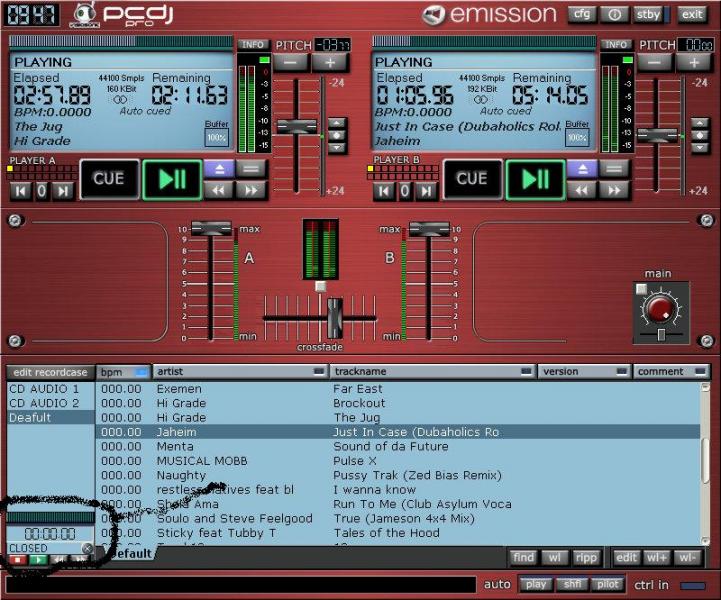
Task: Reset Player A pitch with center diamond button
Action: [x=337, y=136]
